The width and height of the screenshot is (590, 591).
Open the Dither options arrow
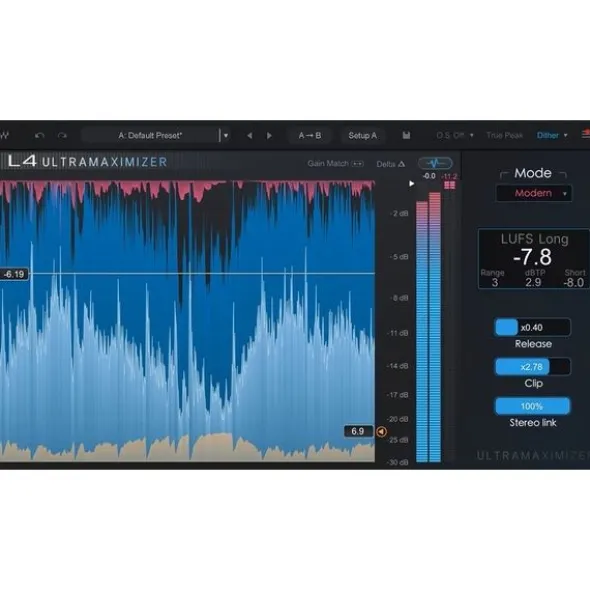(x=565, y=135)
